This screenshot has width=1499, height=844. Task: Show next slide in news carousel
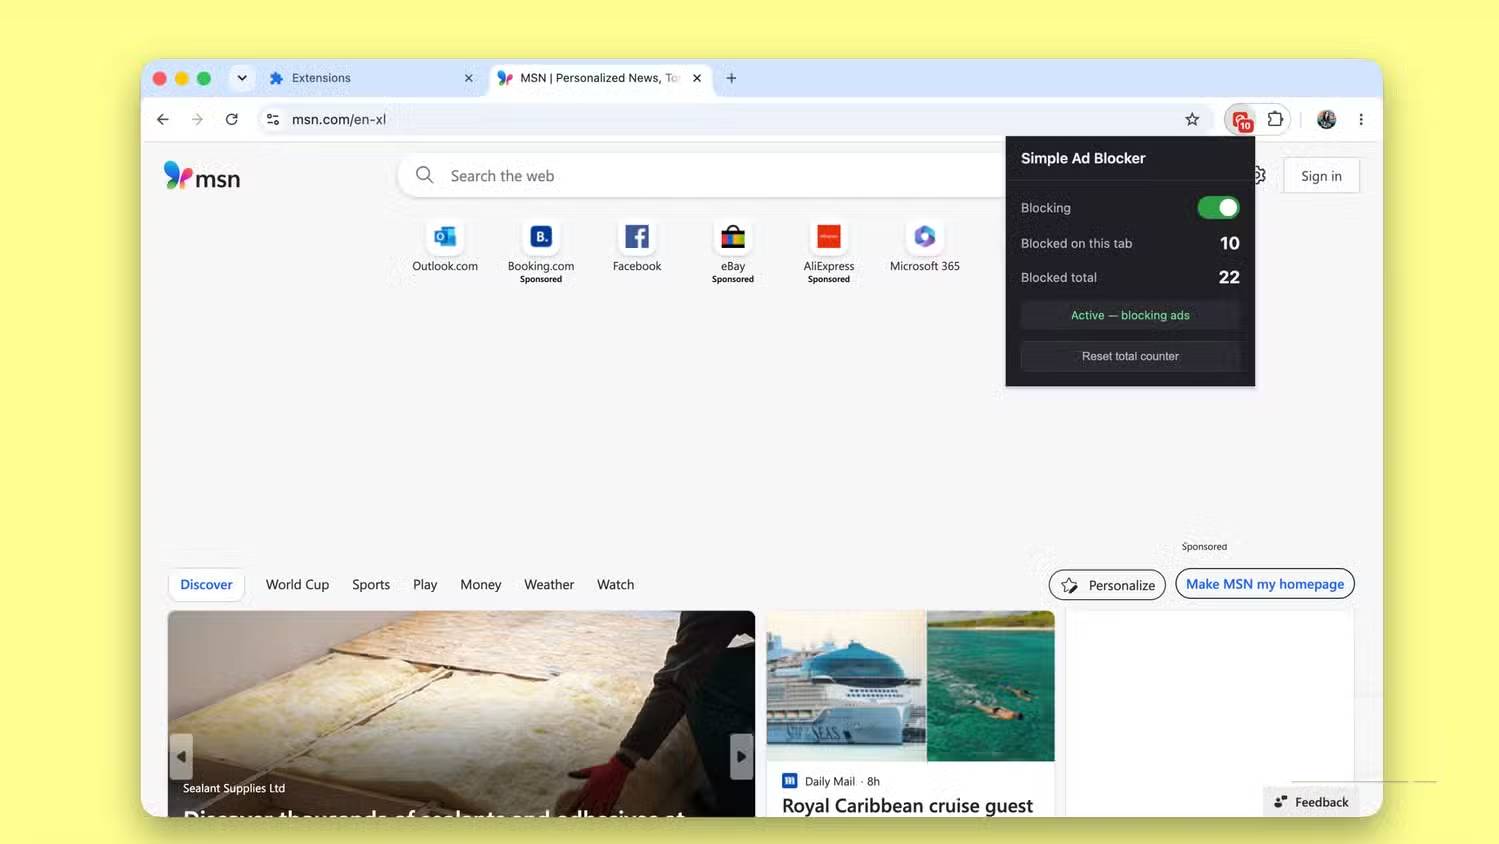click(741, 757)
